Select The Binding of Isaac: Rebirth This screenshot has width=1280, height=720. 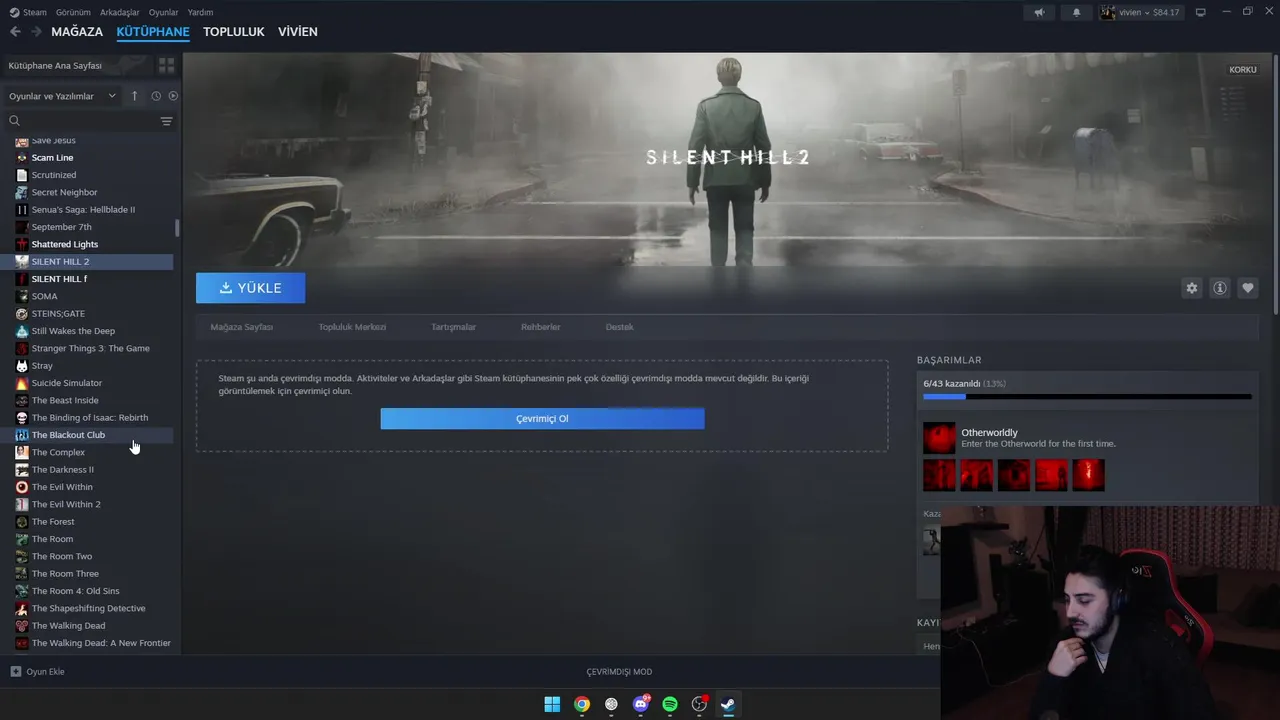(x=90, y=418)
